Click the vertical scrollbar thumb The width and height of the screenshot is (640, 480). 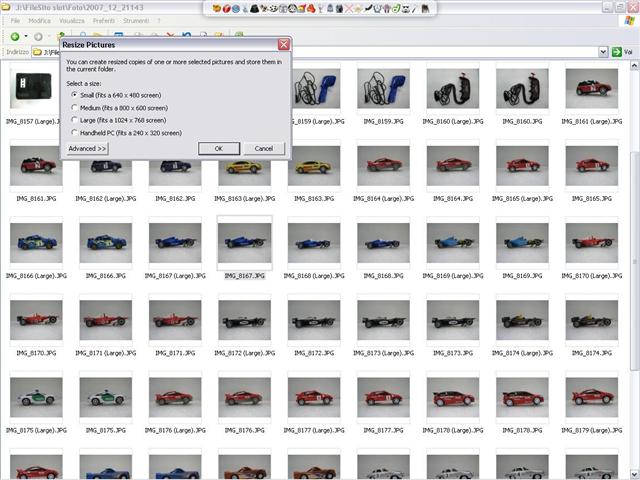pos(634,261)
